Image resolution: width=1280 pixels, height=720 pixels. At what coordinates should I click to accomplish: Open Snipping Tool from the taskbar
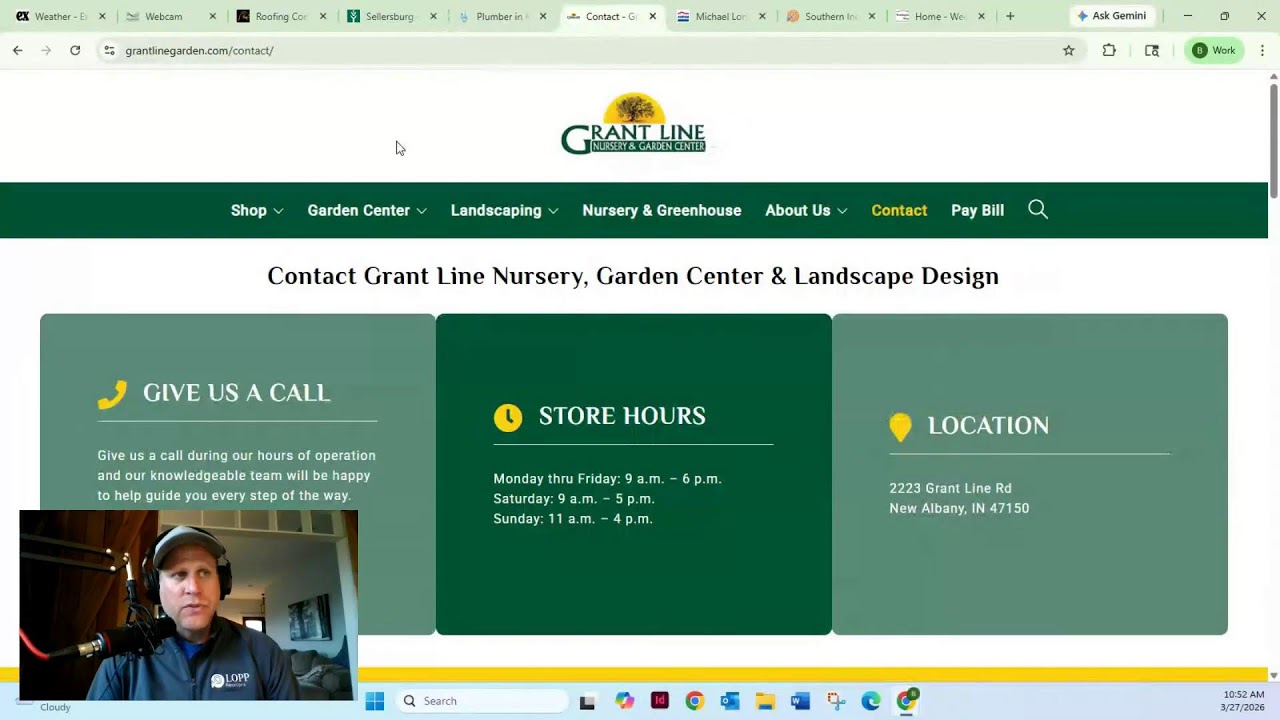[836, 701]
